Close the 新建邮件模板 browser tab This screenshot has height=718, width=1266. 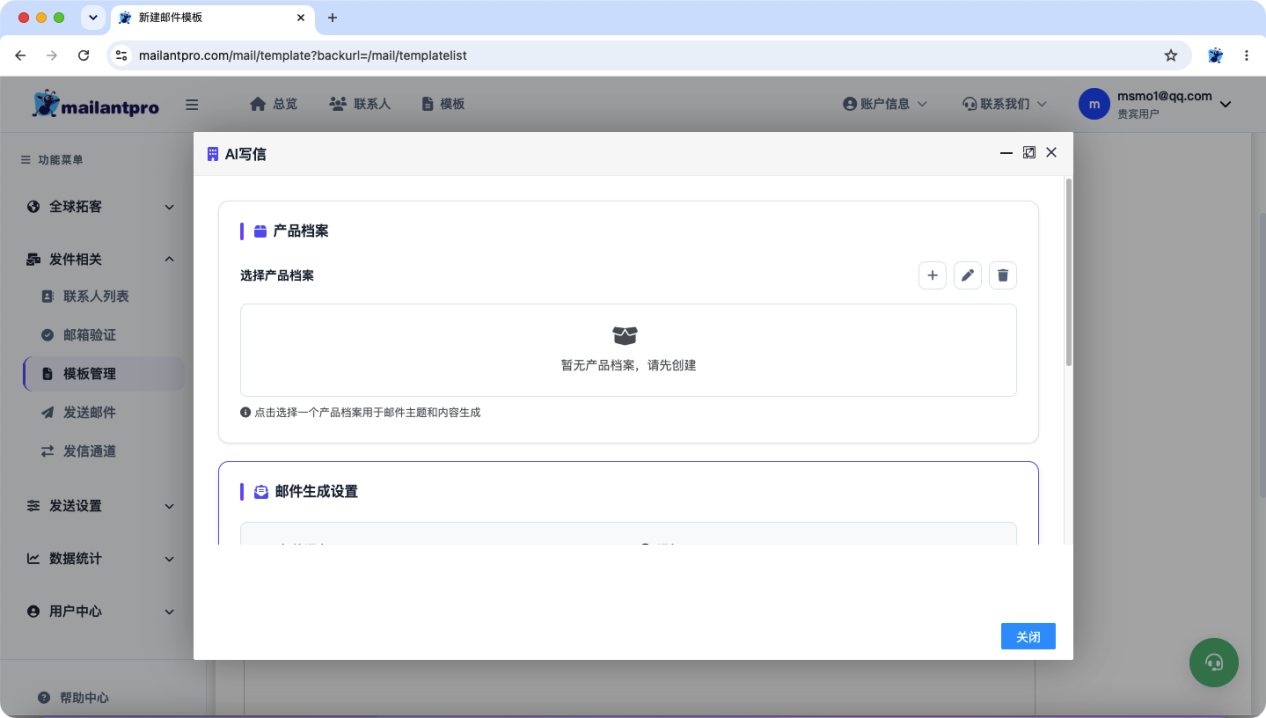(x=301, y=18)
